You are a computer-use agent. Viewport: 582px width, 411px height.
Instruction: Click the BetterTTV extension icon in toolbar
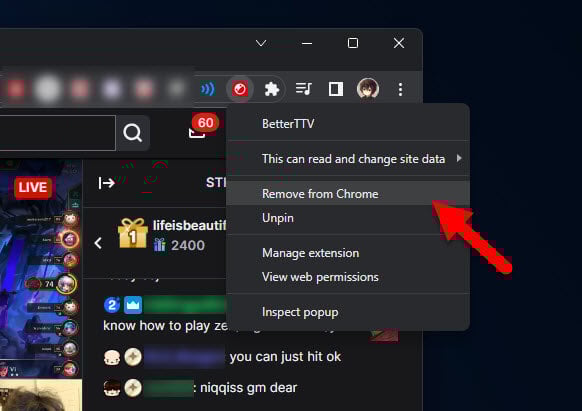click(x=240, y=89)
